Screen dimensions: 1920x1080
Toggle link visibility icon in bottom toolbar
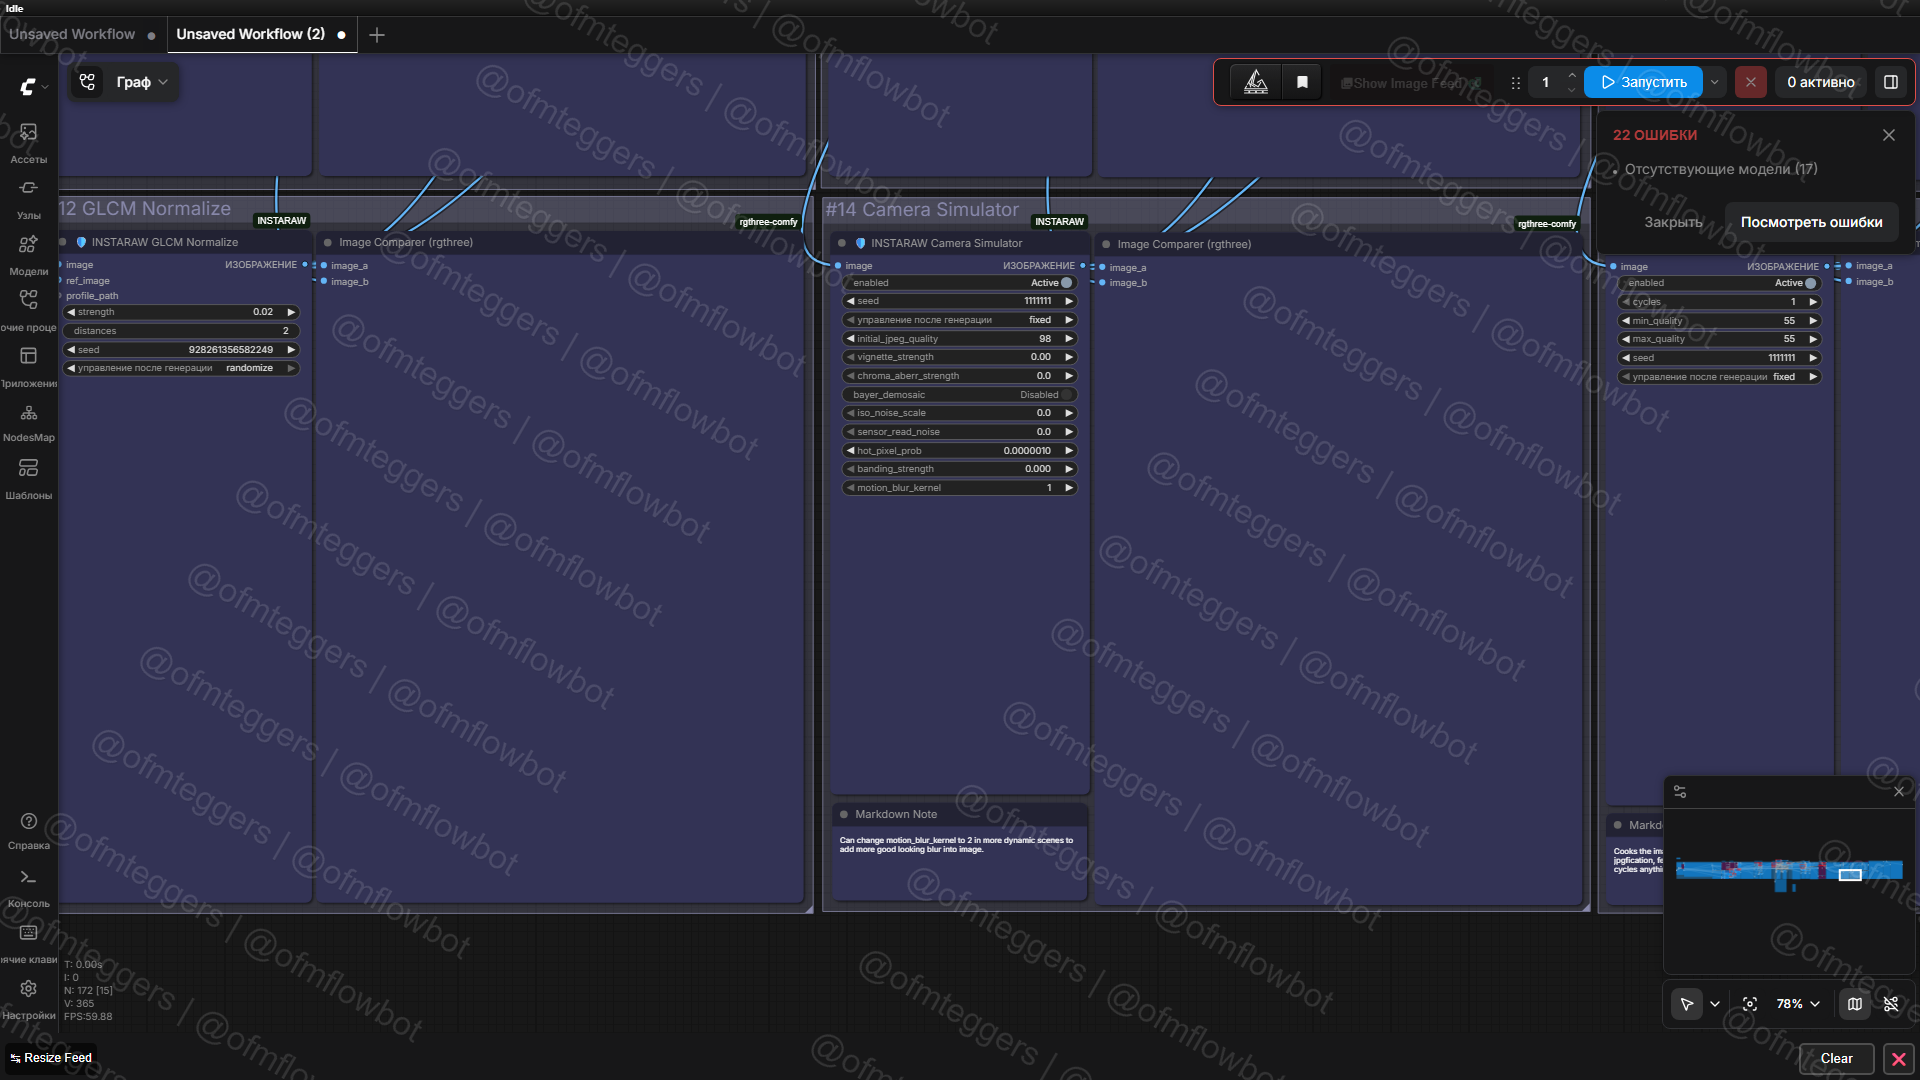(1891, 1004)
